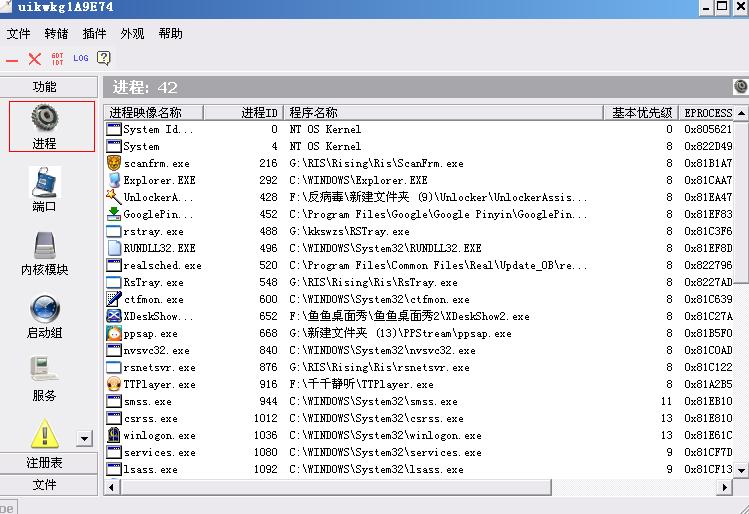Open the 帮助 menu

click(171, 33)
